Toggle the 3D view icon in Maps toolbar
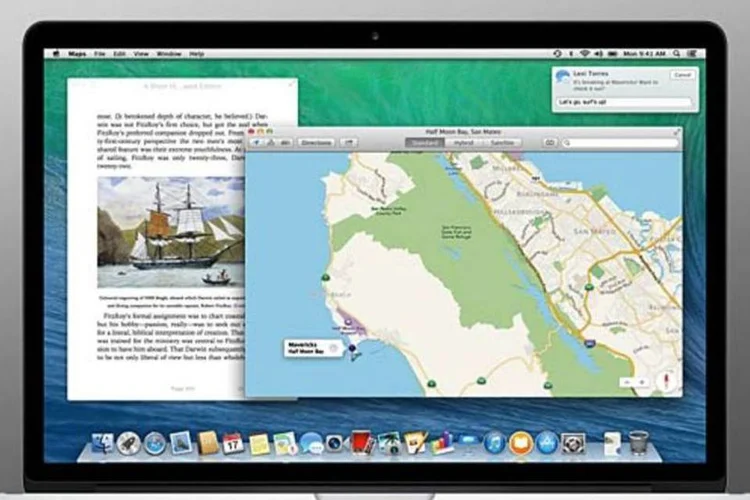 point(271,143)
